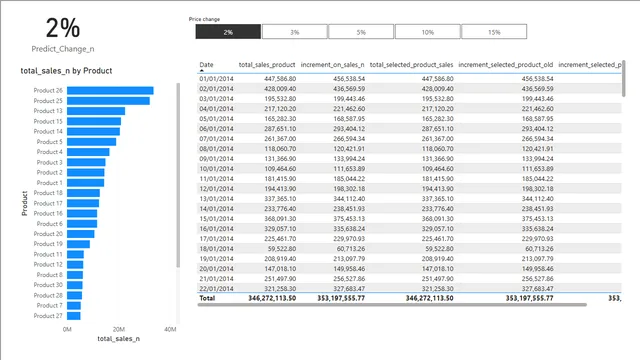Click total_sales_product value 287,651.10

tap(280, 129)
